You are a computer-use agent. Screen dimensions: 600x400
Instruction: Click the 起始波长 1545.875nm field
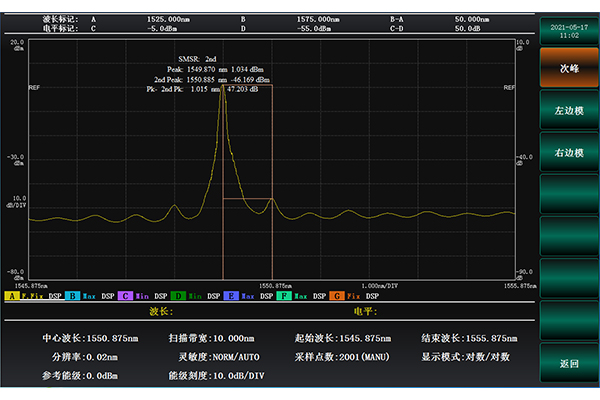click(342, 338)
